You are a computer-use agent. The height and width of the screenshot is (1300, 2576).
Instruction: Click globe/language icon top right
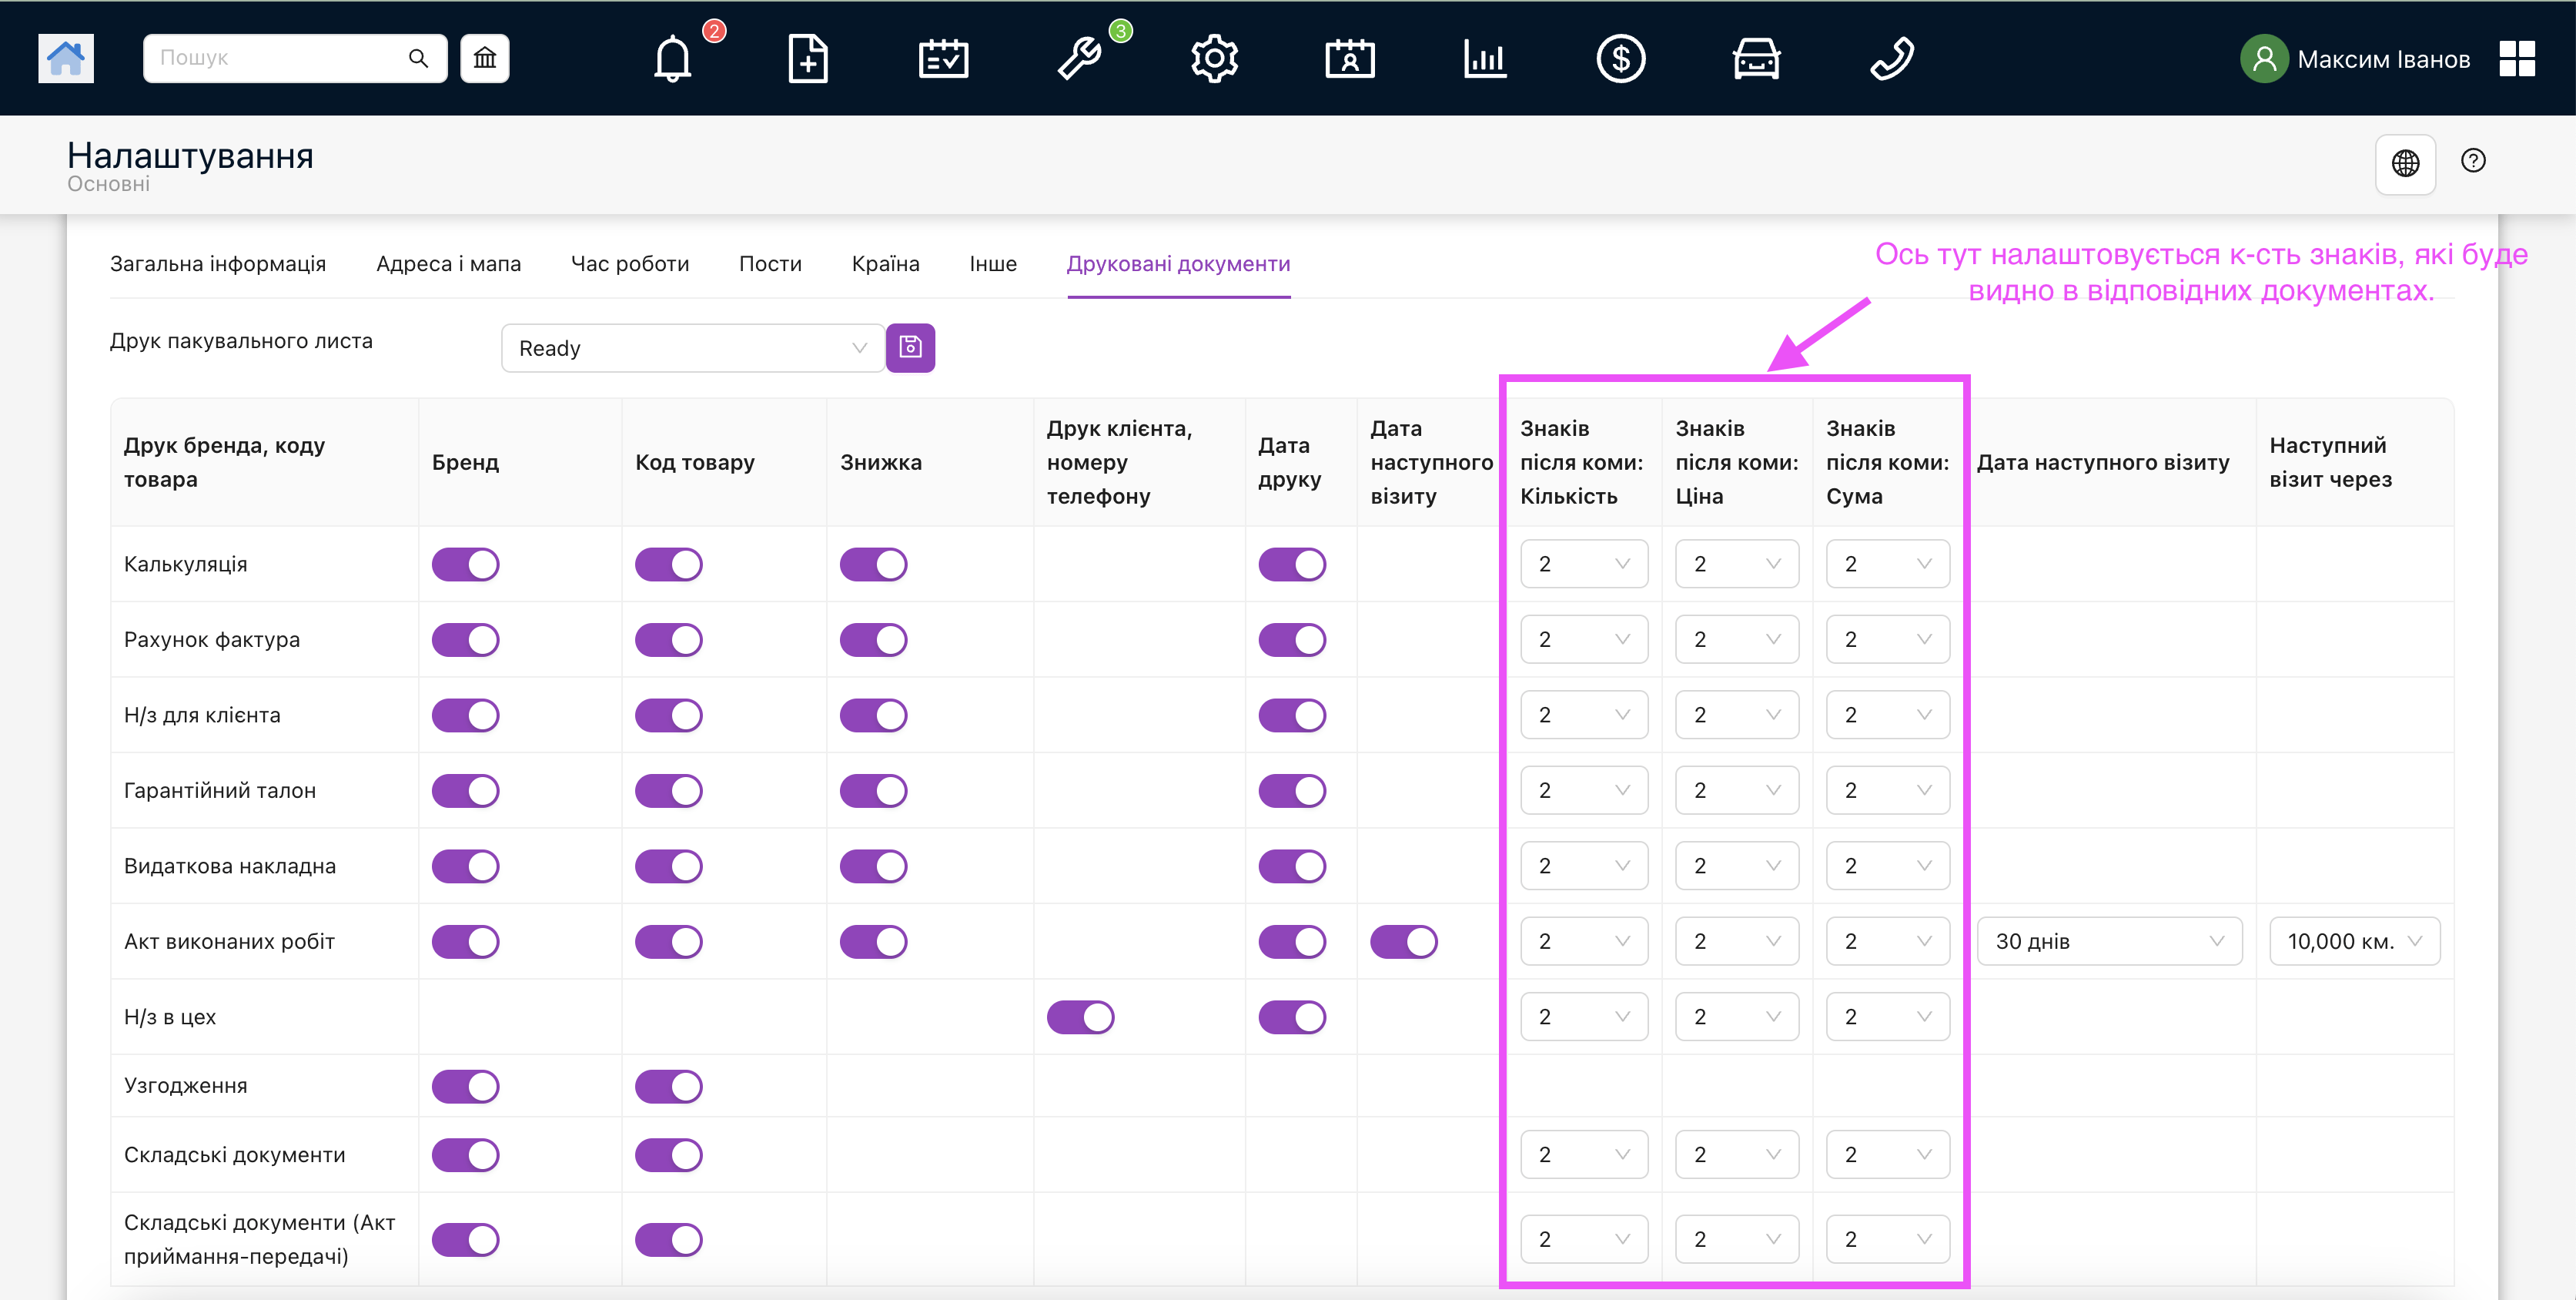[x=2405, y=161]
